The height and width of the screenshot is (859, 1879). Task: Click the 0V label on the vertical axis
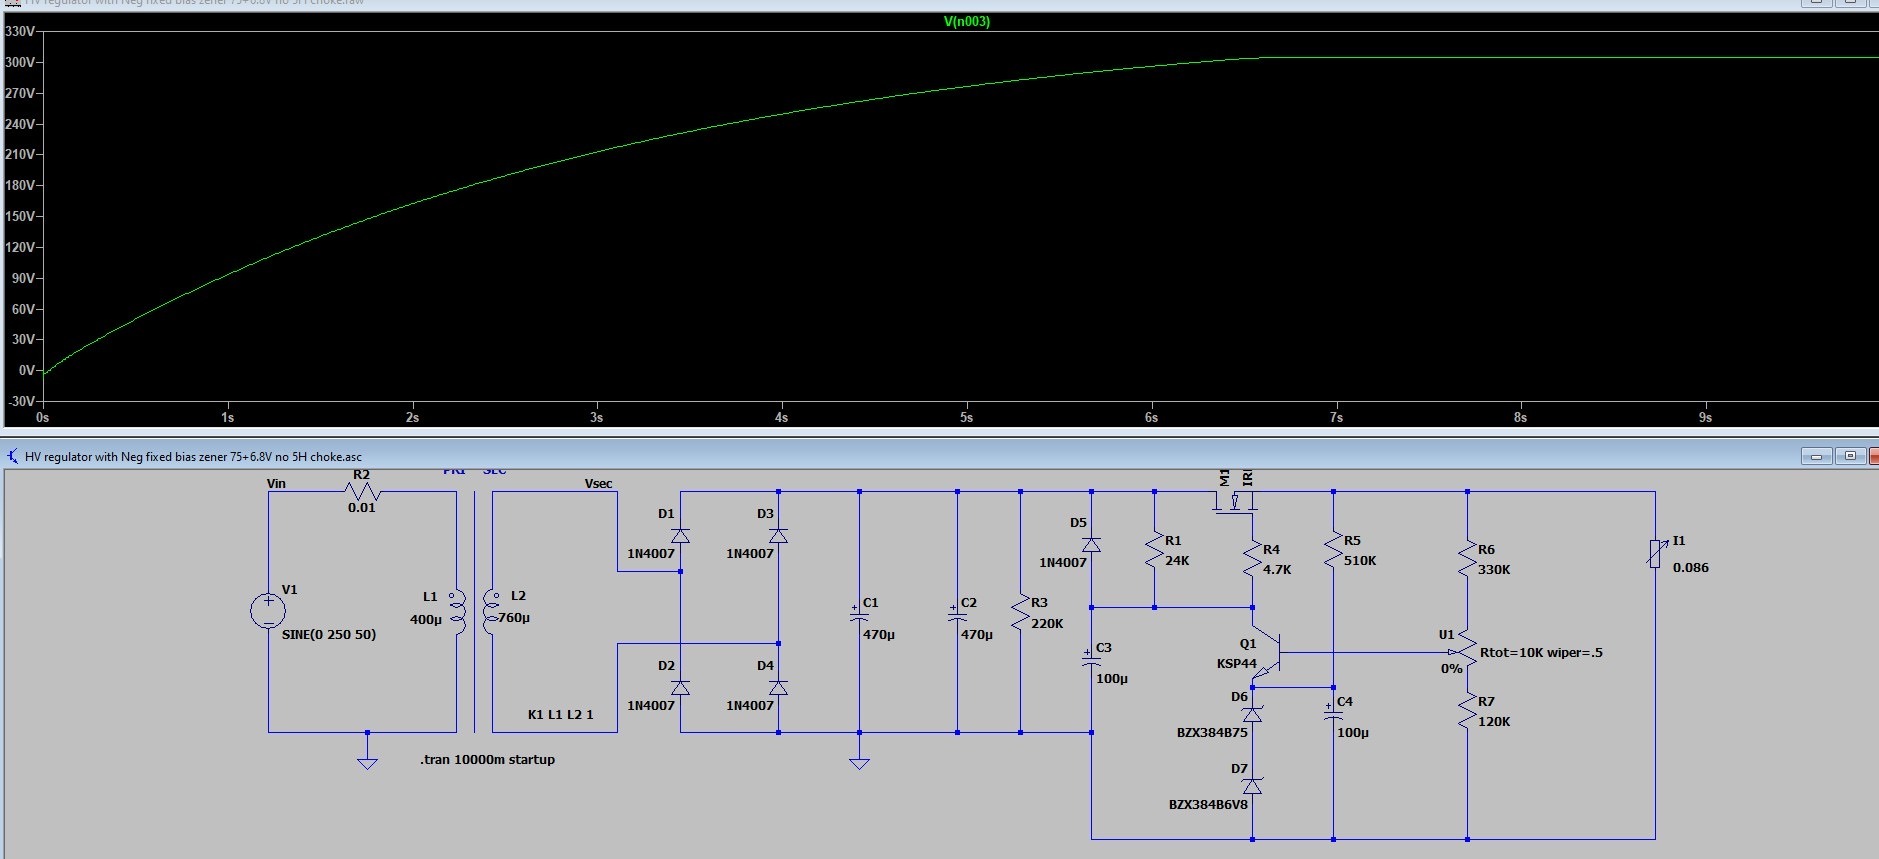click(26, 370)
